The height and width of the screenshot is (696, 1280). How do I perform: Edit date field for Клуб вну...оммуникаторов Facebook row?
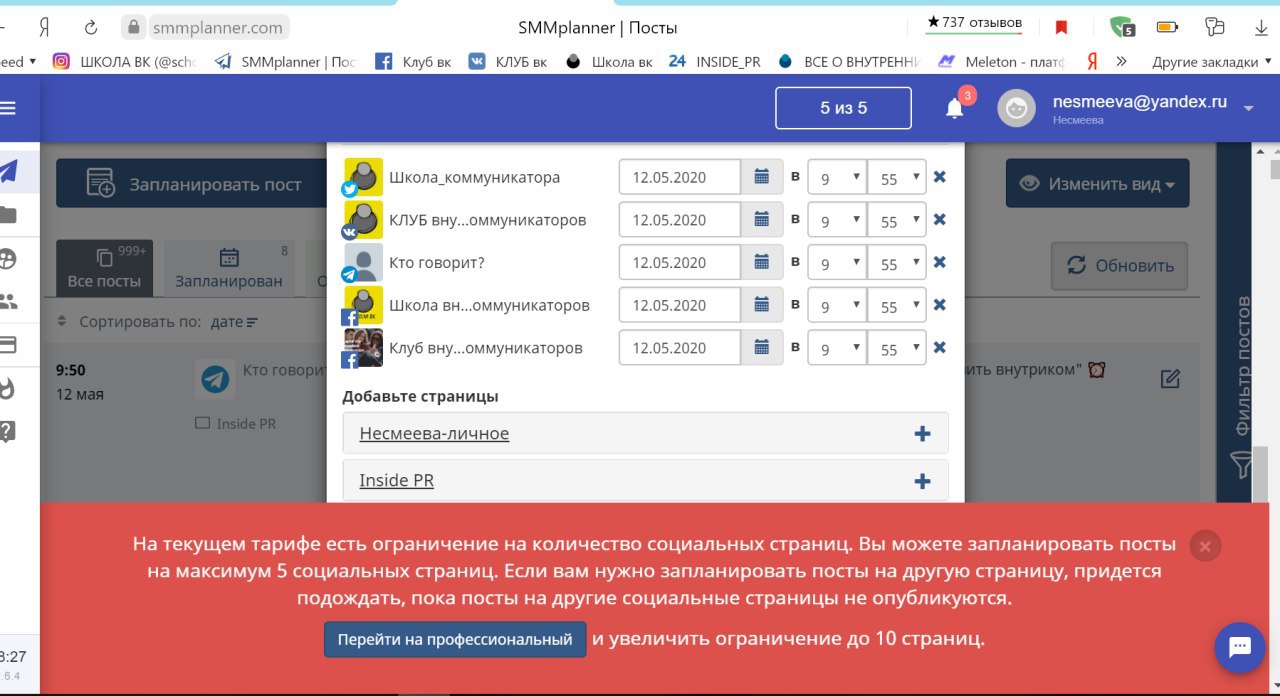coord(680,348)
